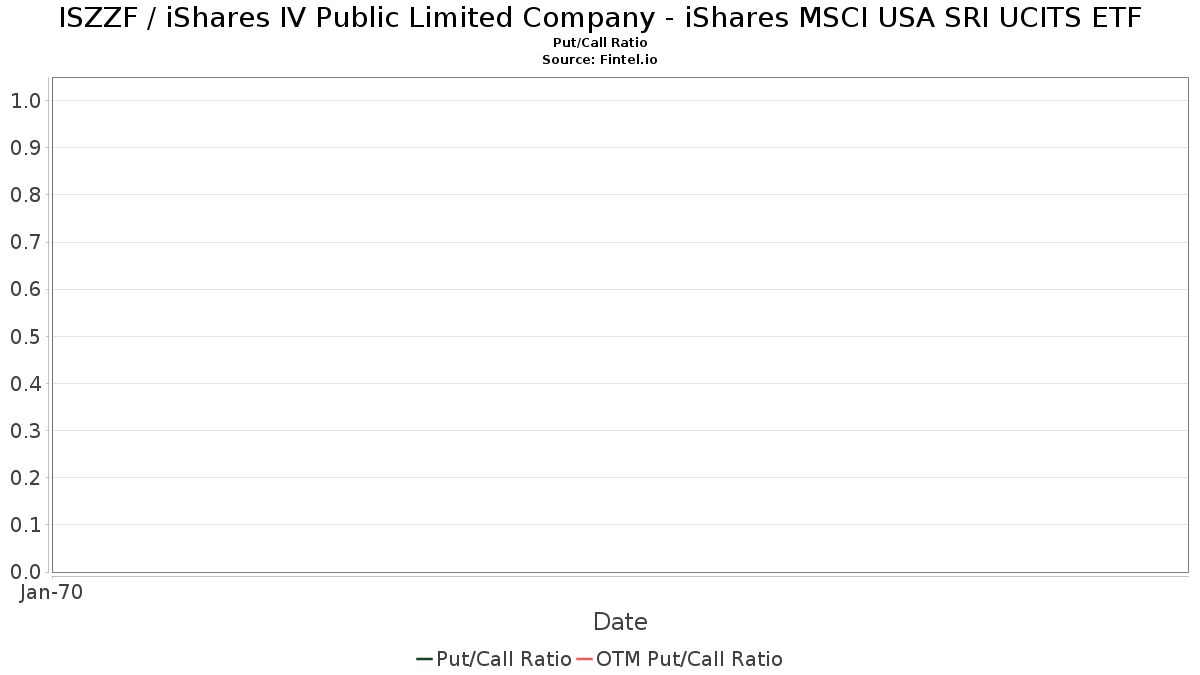The width and height of the screenshot is (1200, 675).
Task: Select the Jan-70 x-axis tick label
Action: point(51,592)
